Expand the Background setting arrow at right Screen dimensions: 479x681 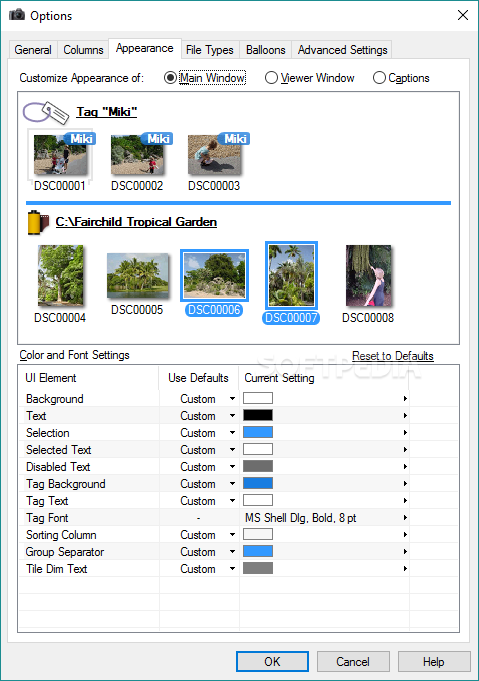[405, 398]
